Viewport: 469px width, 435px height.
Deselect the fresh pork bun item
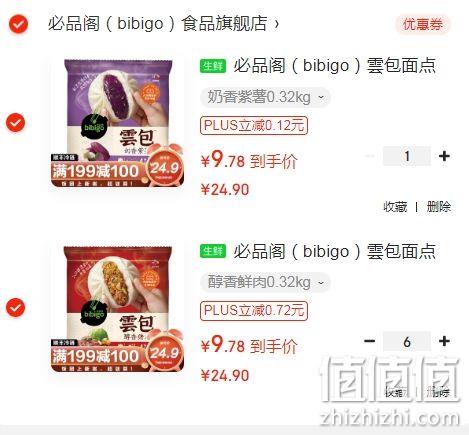pyautogui.click(x=15, y=308)
